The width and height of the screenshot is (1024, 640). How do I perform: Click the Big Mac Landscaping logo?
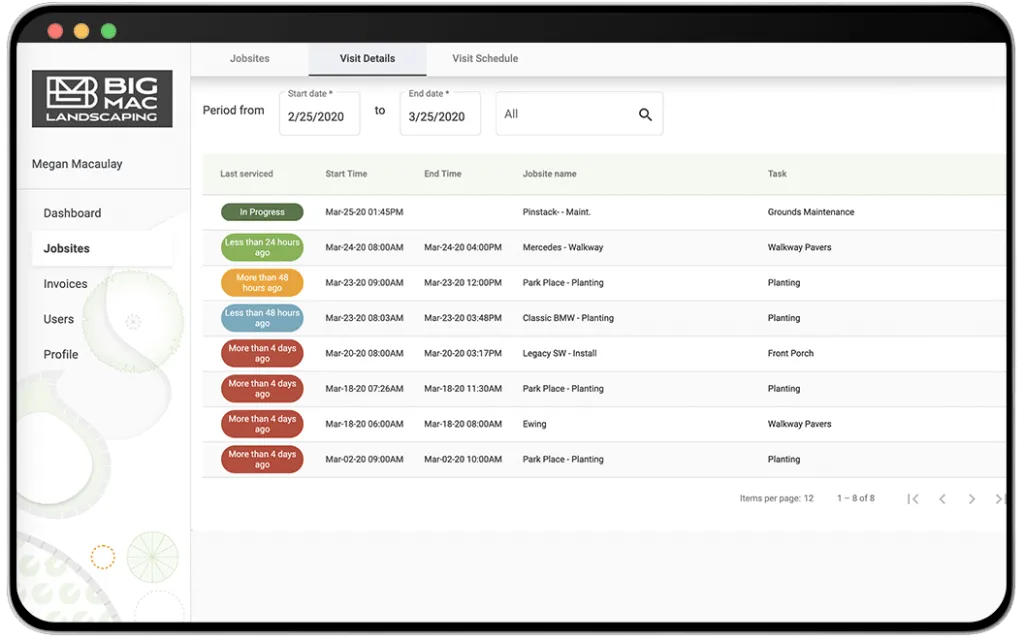click(102, 99)
